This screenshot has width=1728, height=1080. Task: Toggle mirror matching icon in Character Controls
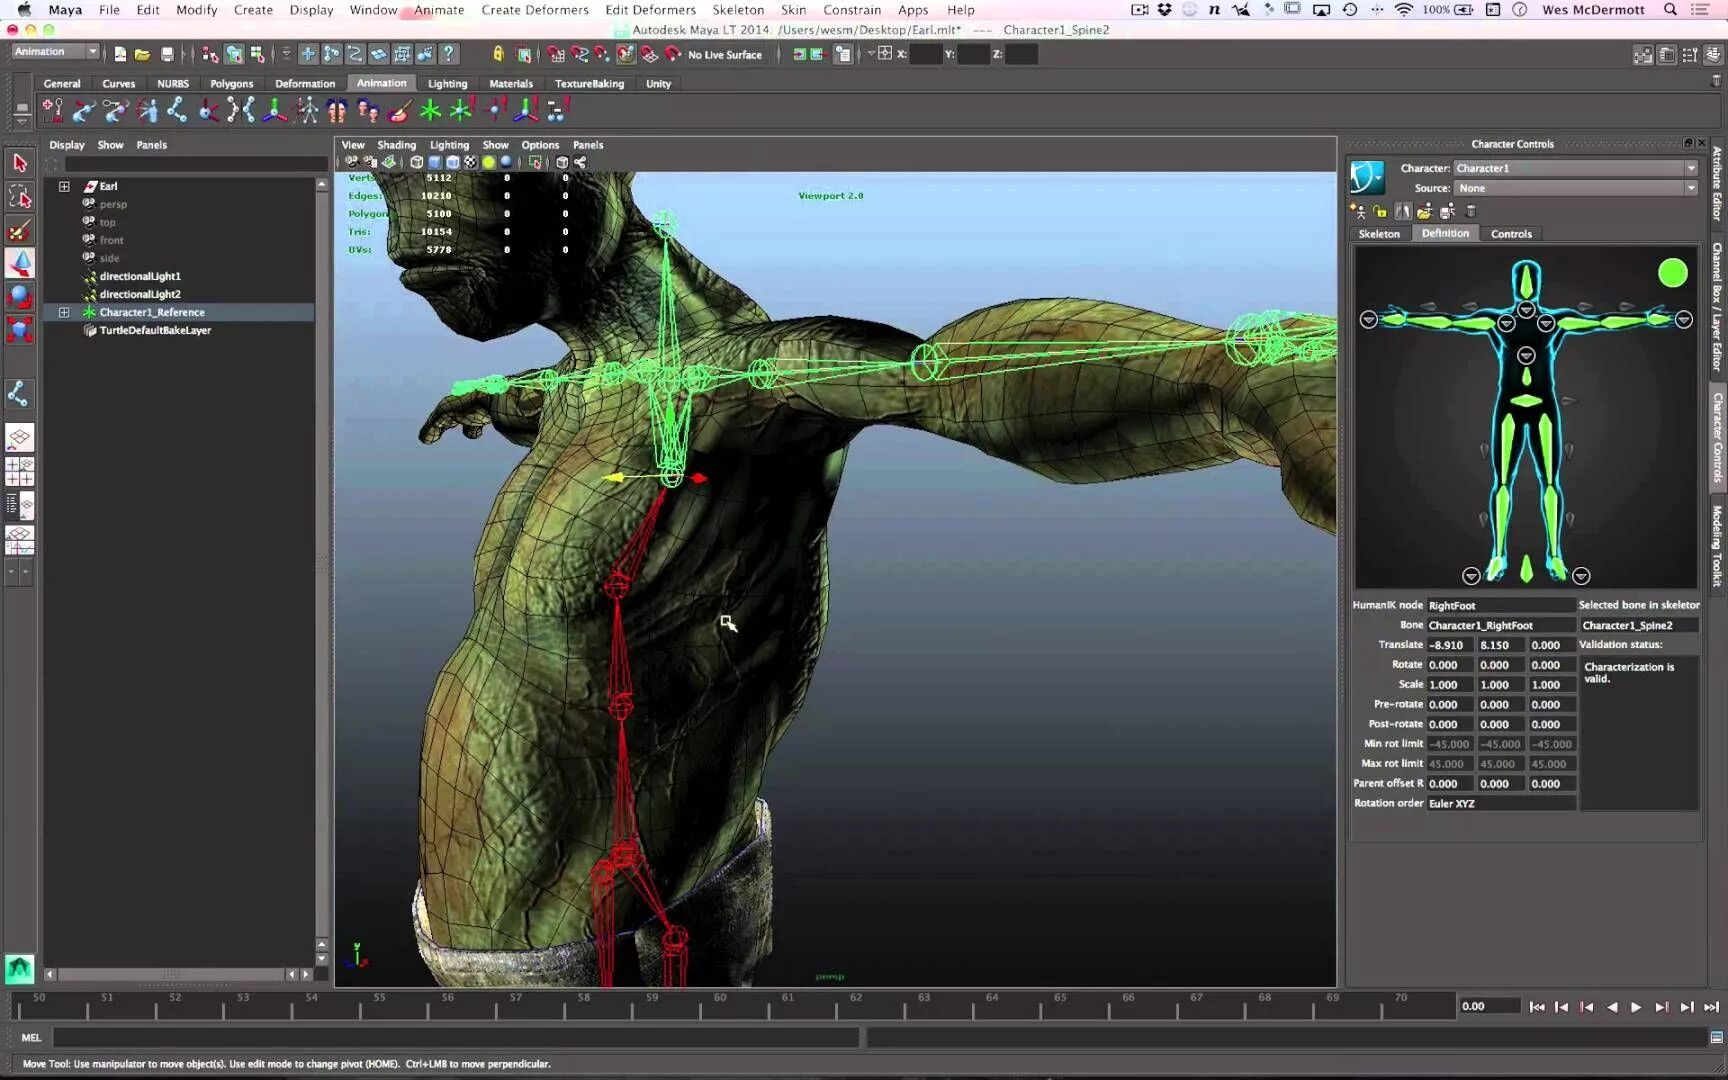1403,211
